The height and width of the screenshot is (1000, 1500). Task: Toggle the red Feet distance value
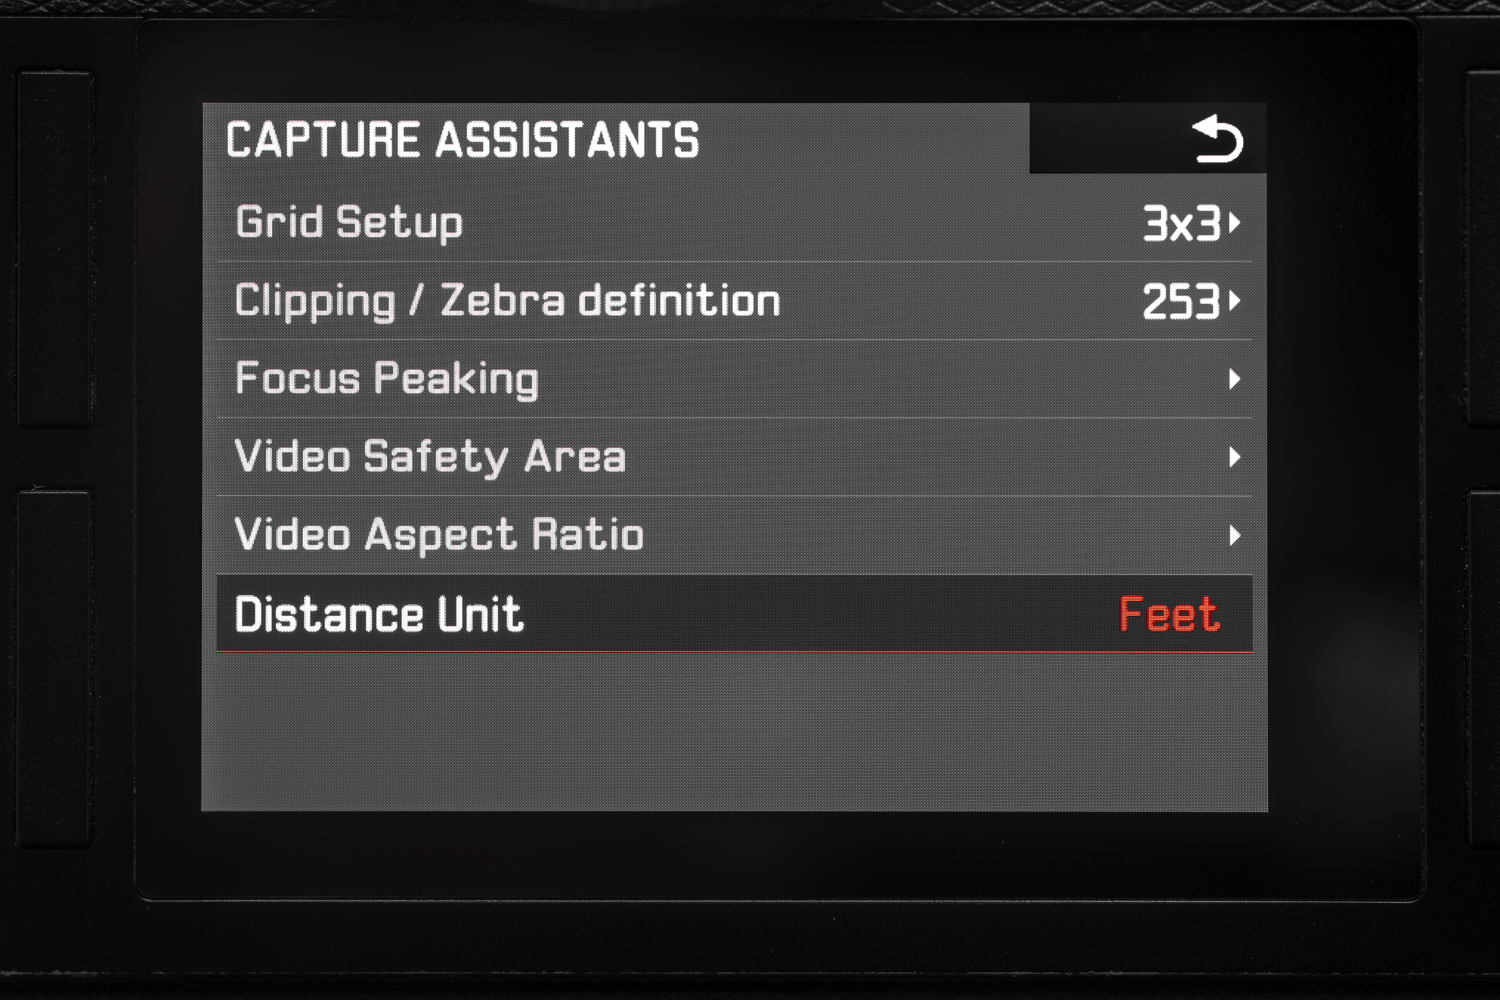[x=1169, y=614]
